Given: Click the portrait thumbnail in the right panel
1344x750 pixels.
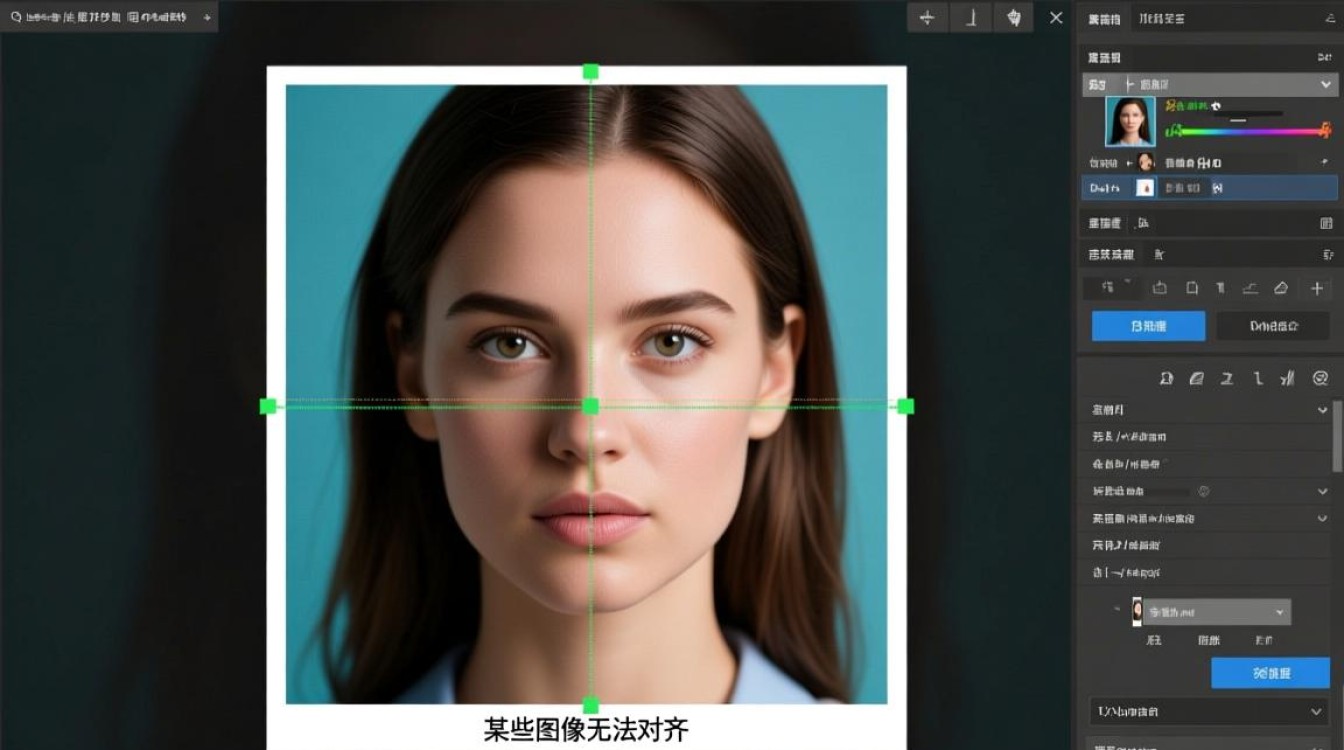Looking at the screenshot, I should point(1129,120).
